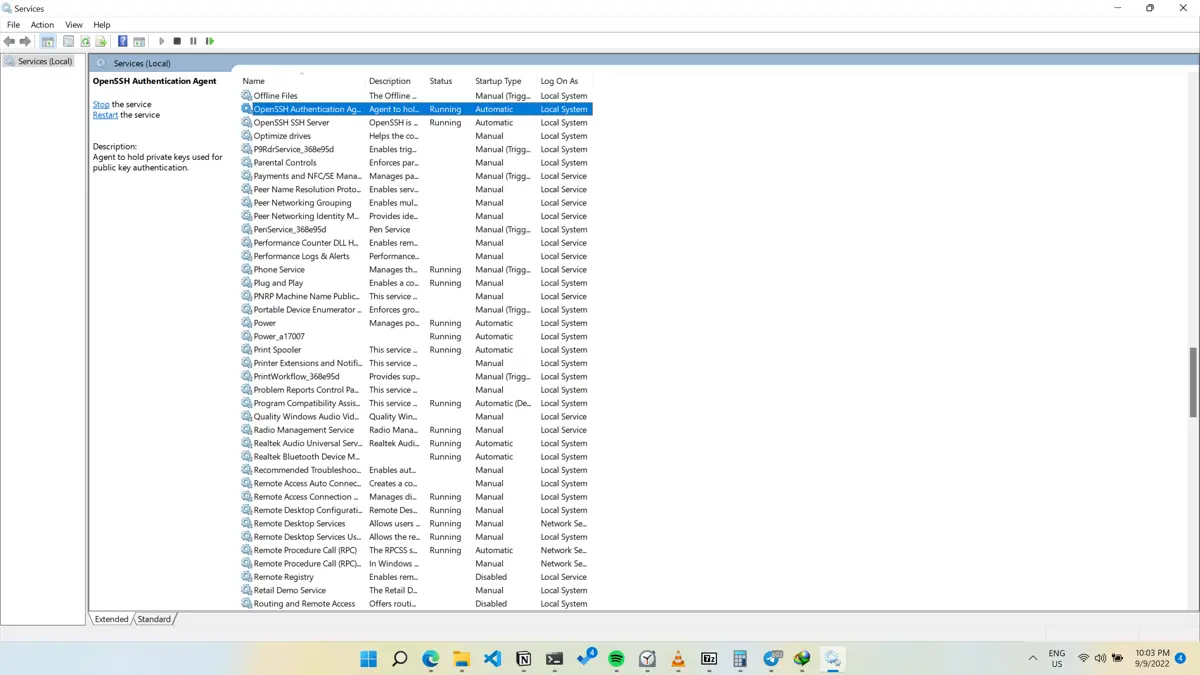Sort by the Log On As column header
This screenshot has width=1200, height=675.
(565, 81)
